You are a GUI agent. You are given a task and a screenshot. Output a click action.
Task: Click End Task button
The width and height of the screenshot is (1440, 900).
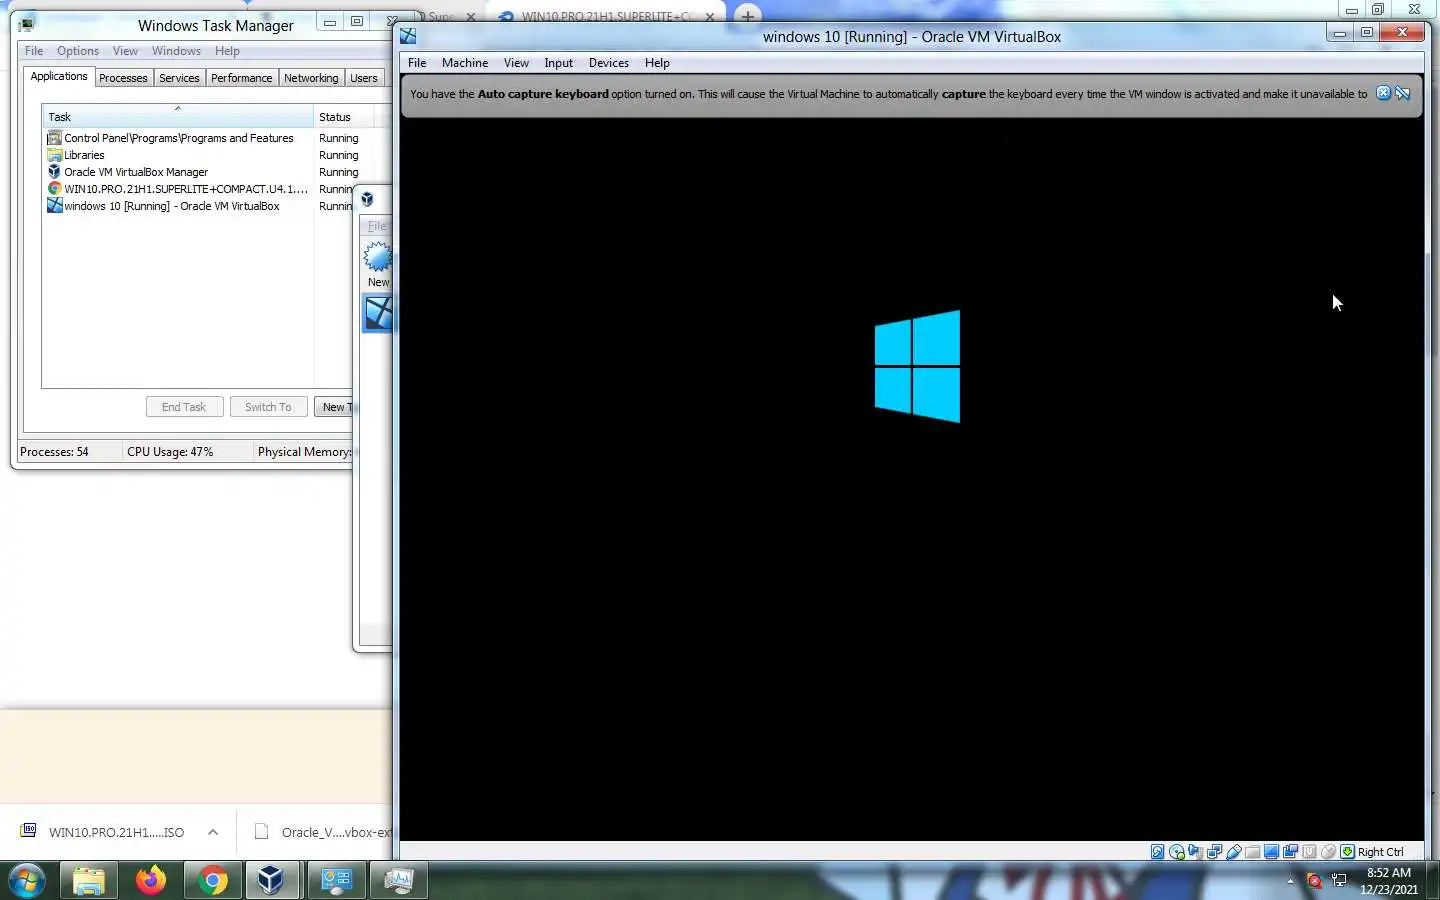click(184, 407)
